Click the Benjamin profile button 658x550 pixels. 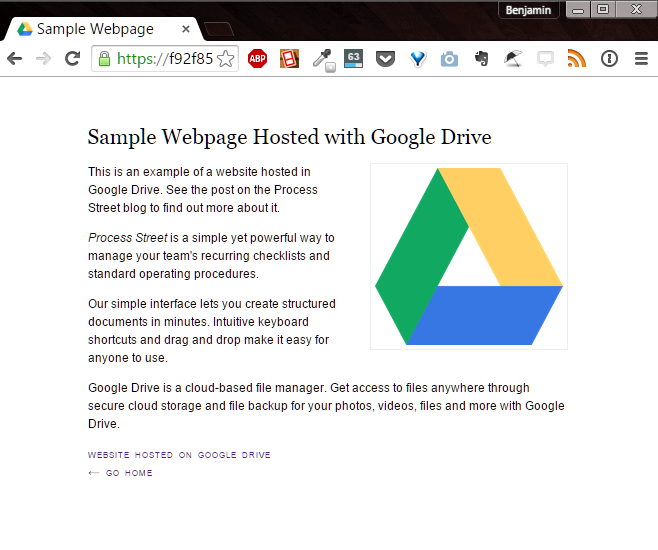(528, 10)
